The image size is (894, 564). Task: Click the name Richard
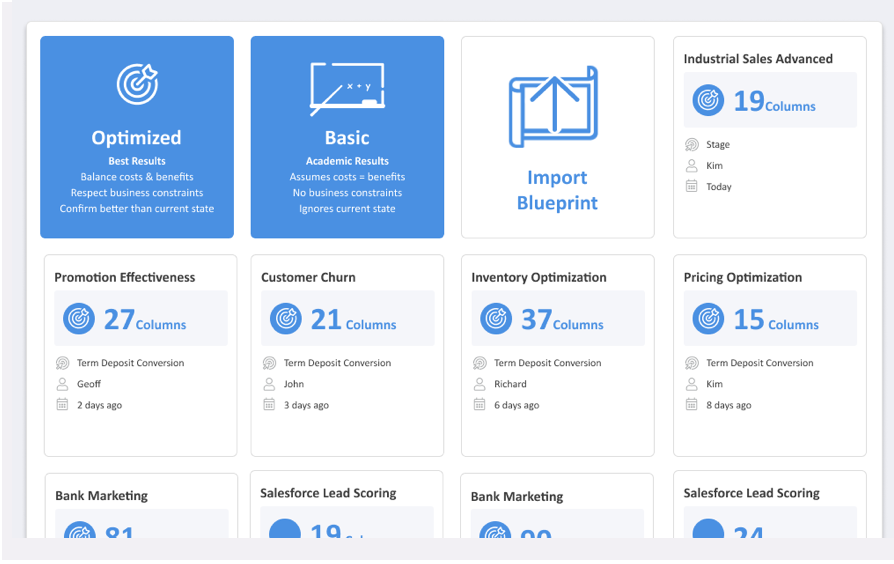pos(510,384)
